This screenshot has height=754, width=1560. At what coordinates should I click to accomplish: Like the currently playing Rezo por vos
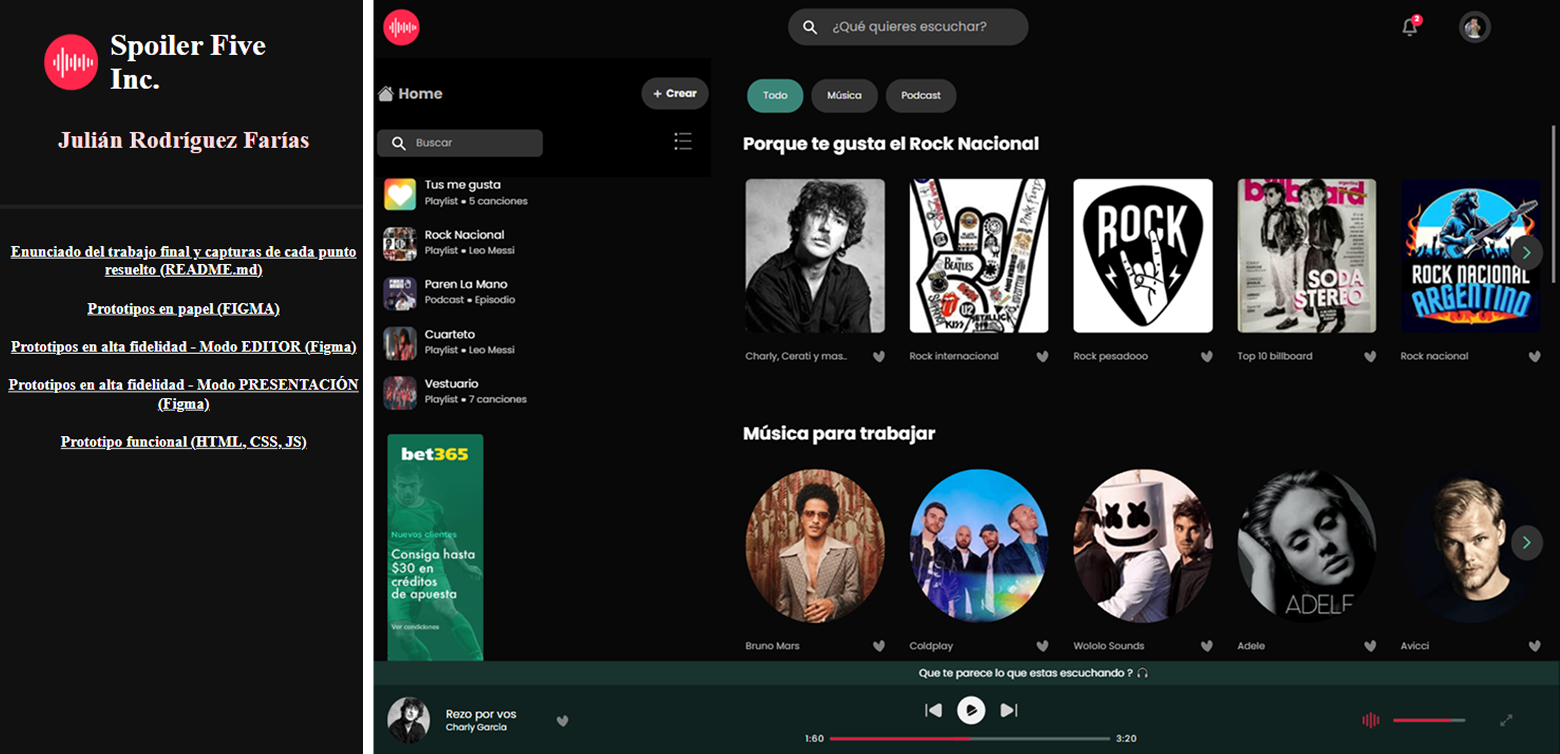coord(562,720)
